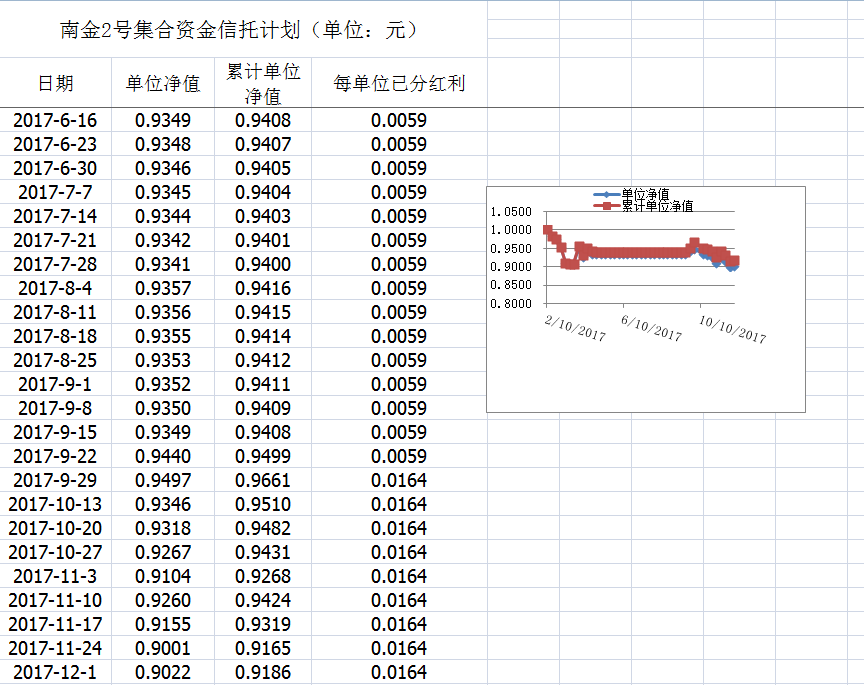Select the 1.0500 label on chart's vertical axis
Image resolution: width=864 pixels, height=685 pixels.
(512, 212)
